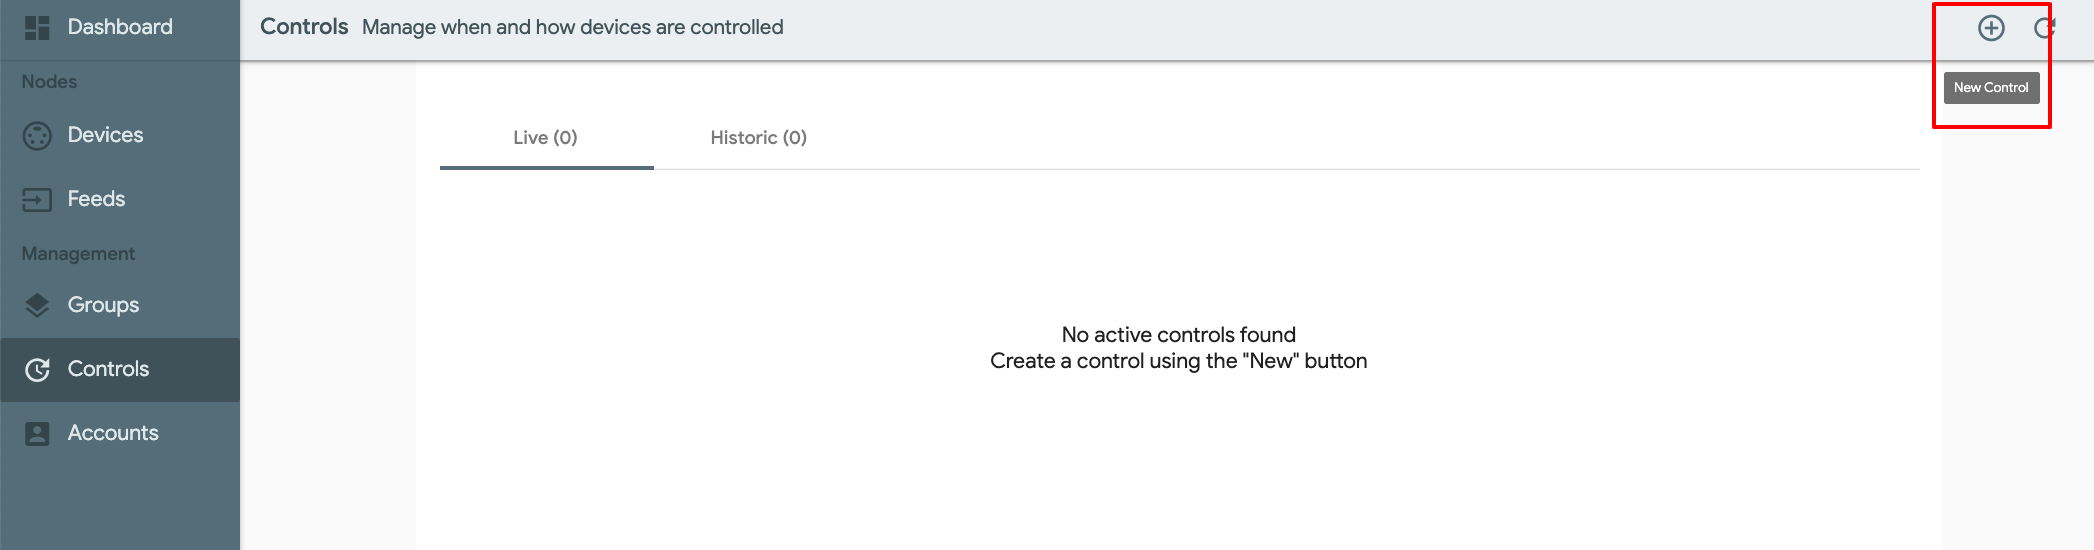Click the Groups layers icon
The height and width of the screenshot is (550, 2094).
pos(37,305)
